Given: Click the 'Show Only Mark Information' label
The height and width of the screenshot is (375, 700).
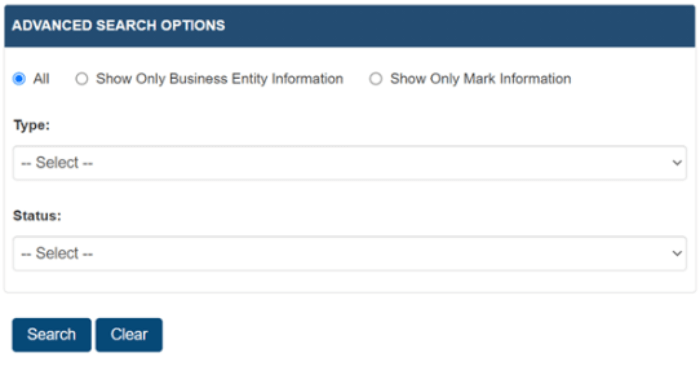Looking at the screenshot, I should click(x=481, y=79).
